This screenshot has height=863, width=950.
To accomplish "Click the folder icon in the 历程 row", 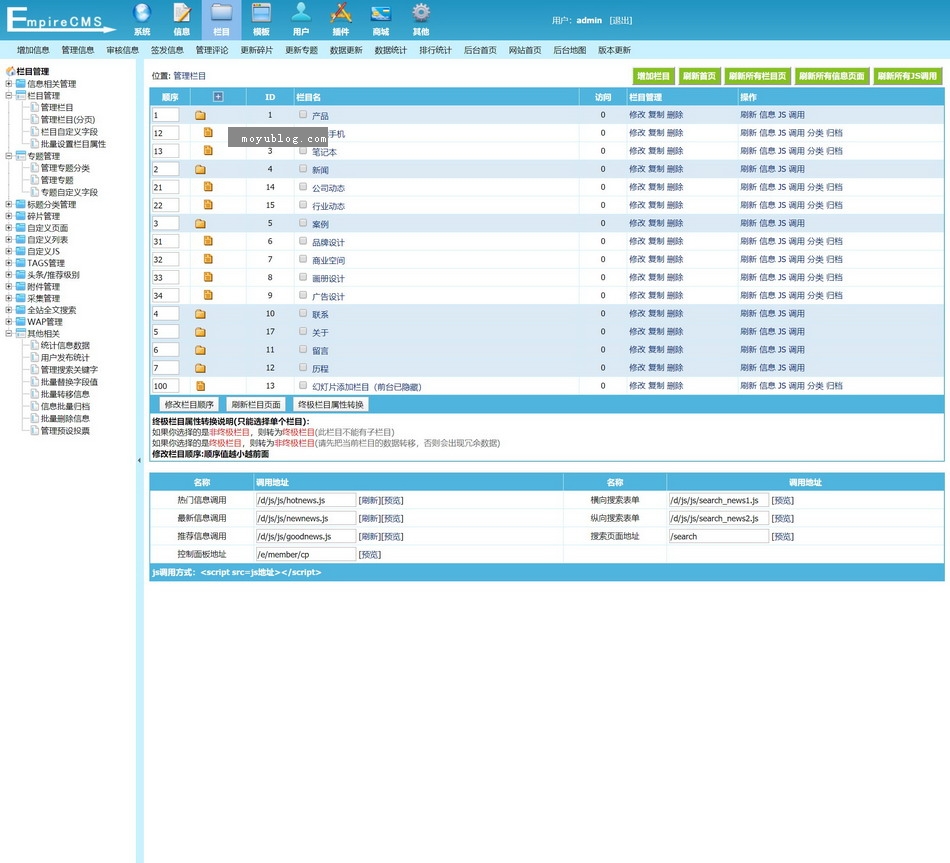I will [x=201, y=368].
